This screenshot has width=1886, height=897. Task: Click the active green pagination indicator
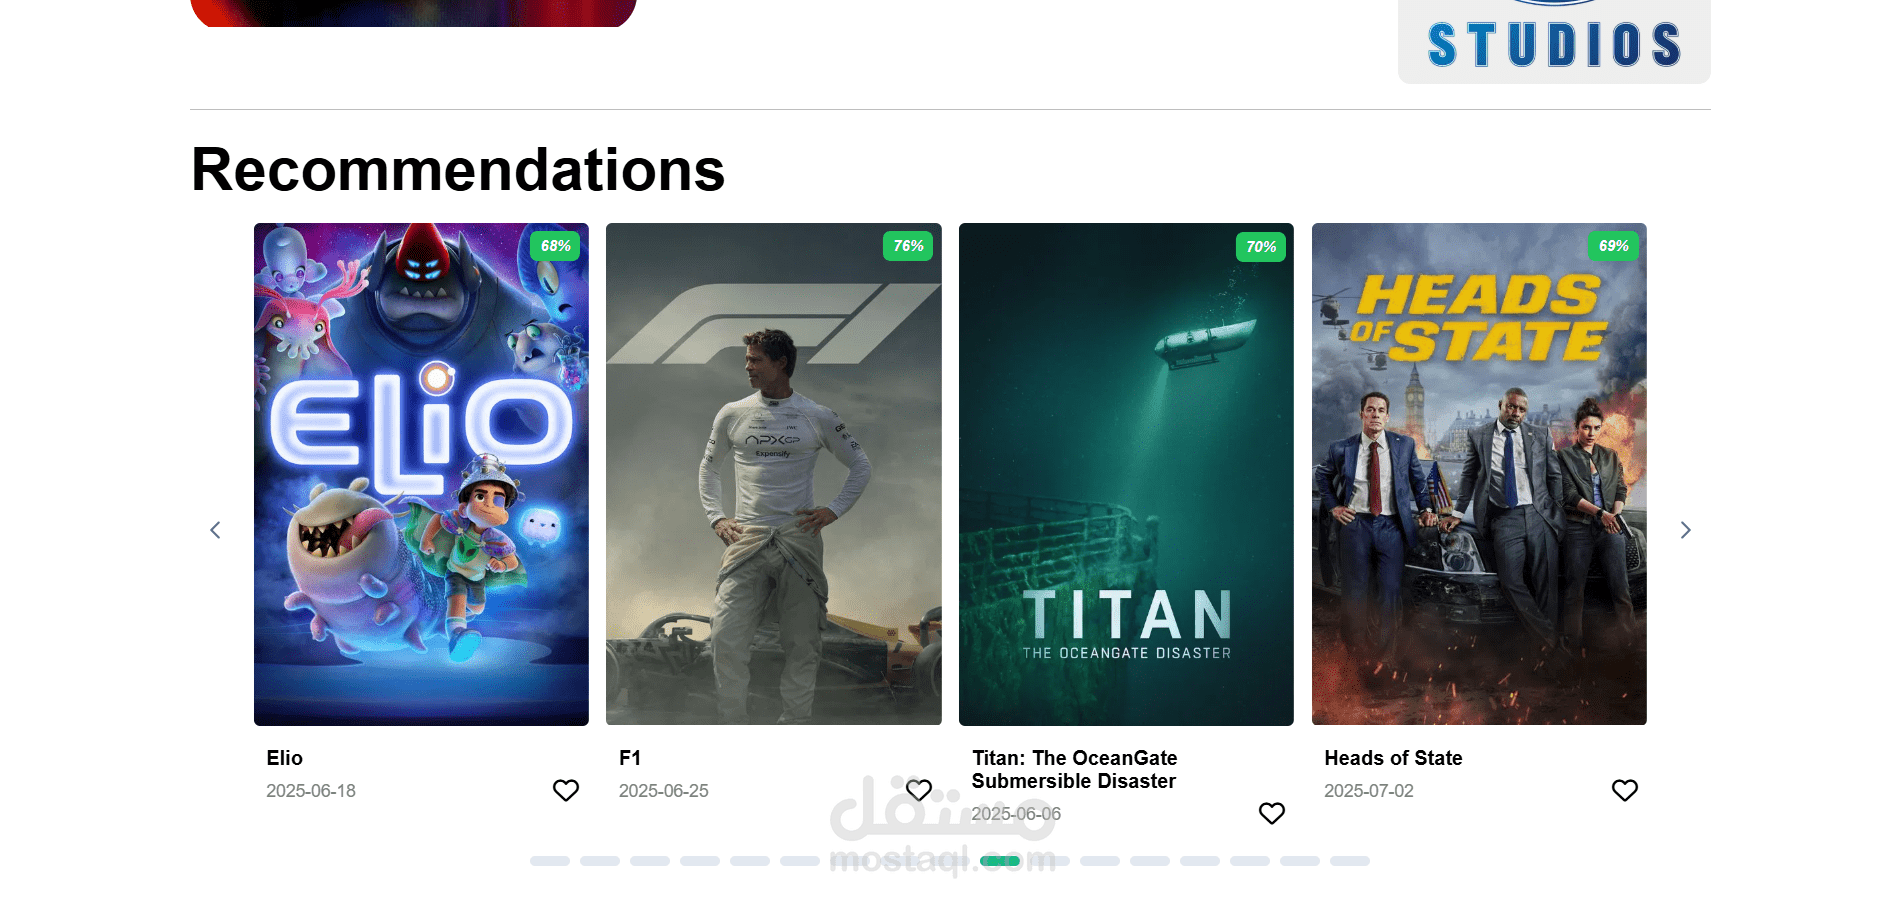pyautogui.click(x=1000, y=861)
